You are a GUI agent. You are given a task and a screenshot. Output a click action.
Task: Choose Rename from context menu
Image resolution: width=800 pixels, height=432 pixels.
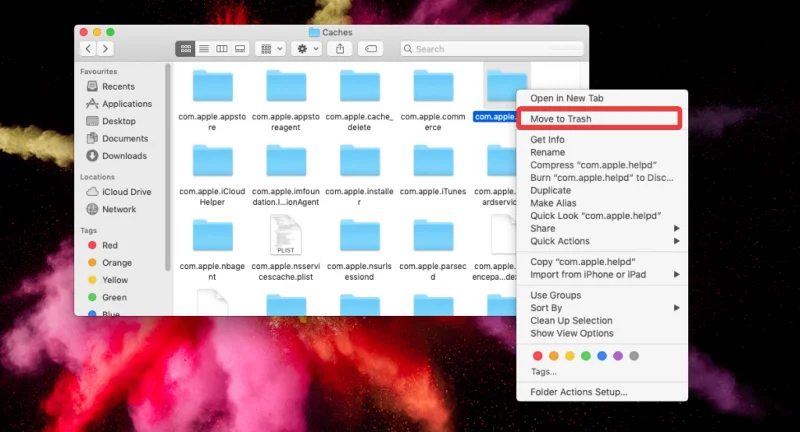602,152
